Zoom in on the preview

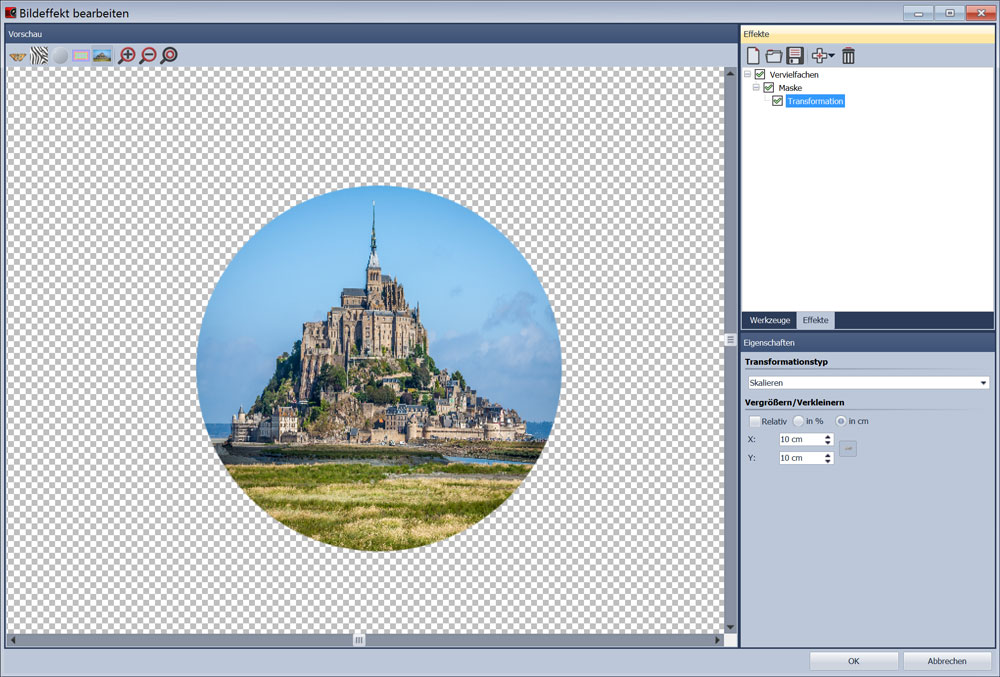point(127,56)
